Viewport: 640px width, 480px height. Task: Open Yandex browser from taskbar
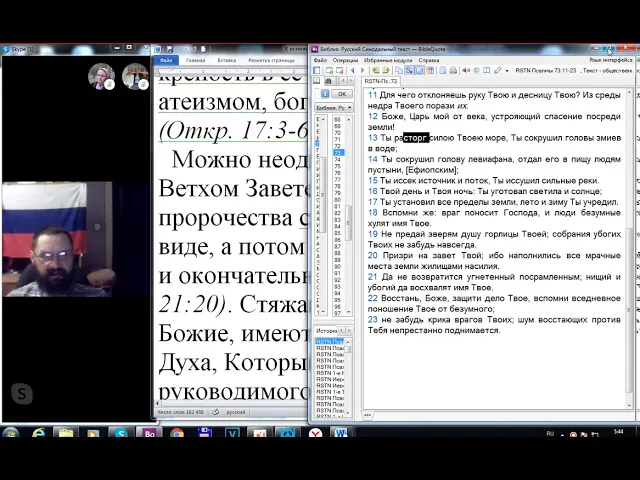(315, 433)
